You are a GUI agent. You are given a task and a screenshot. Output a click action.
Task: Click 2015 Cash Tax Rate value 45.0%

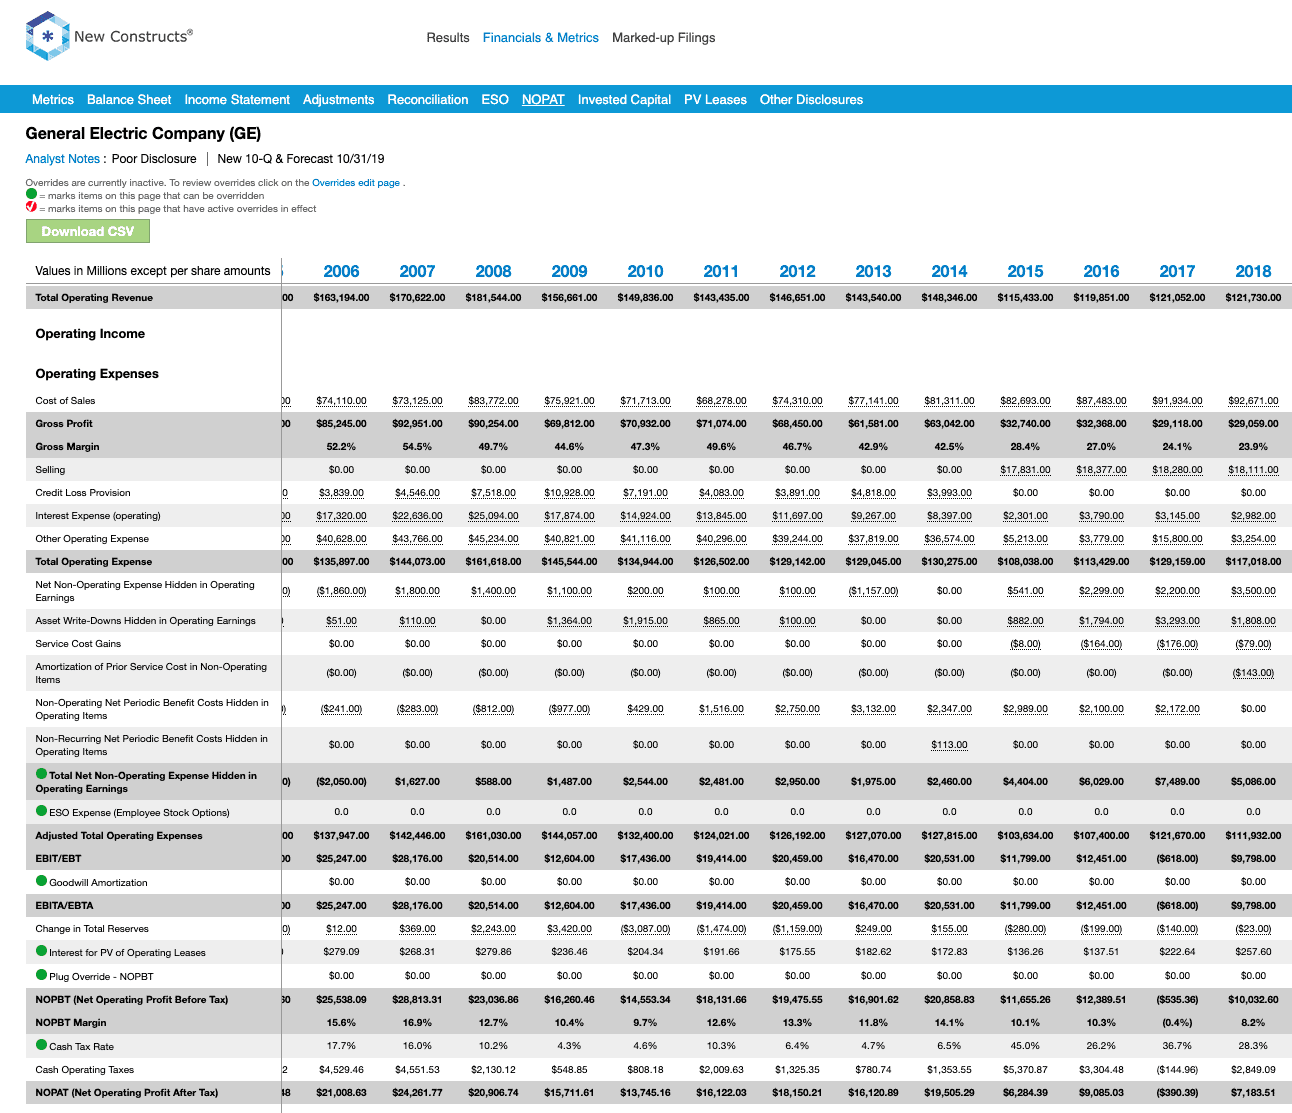point(1025,1046)
